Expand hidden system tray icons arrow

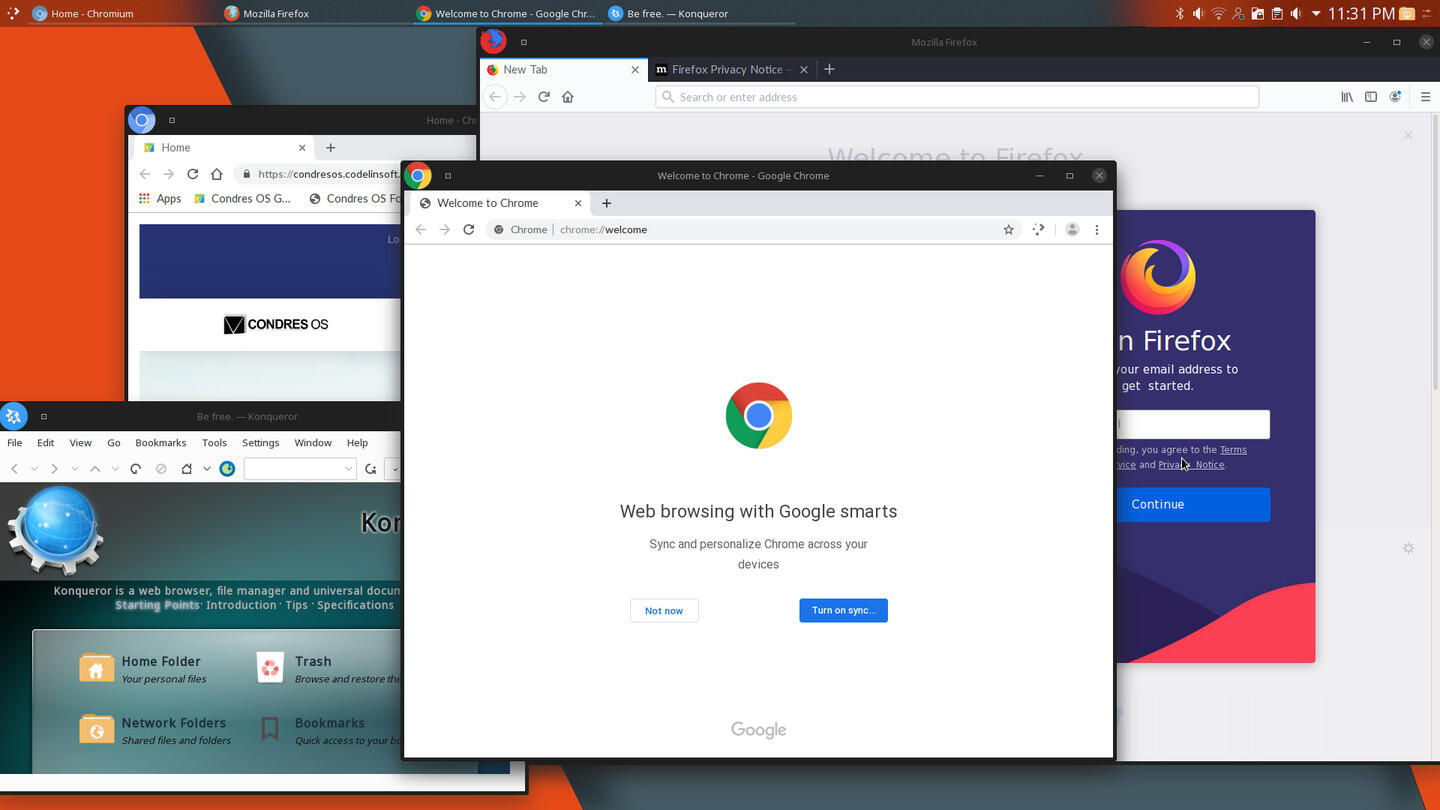tap(1316, 13)
